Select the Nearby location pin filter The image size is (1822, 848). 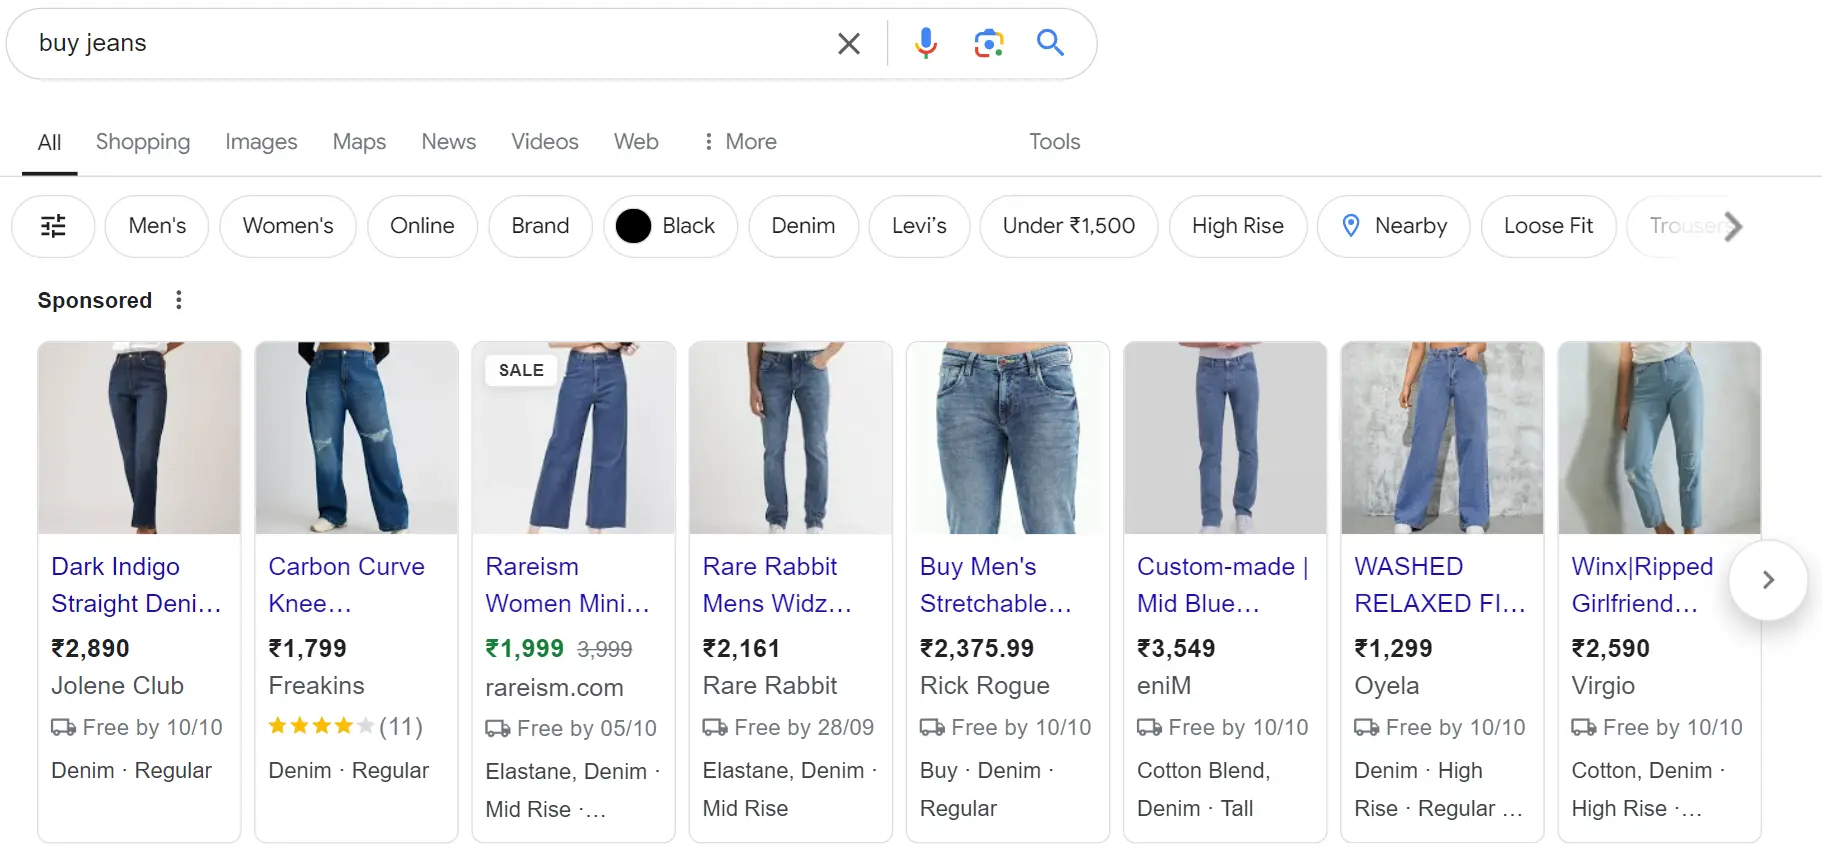click(x=1394, y=226)
